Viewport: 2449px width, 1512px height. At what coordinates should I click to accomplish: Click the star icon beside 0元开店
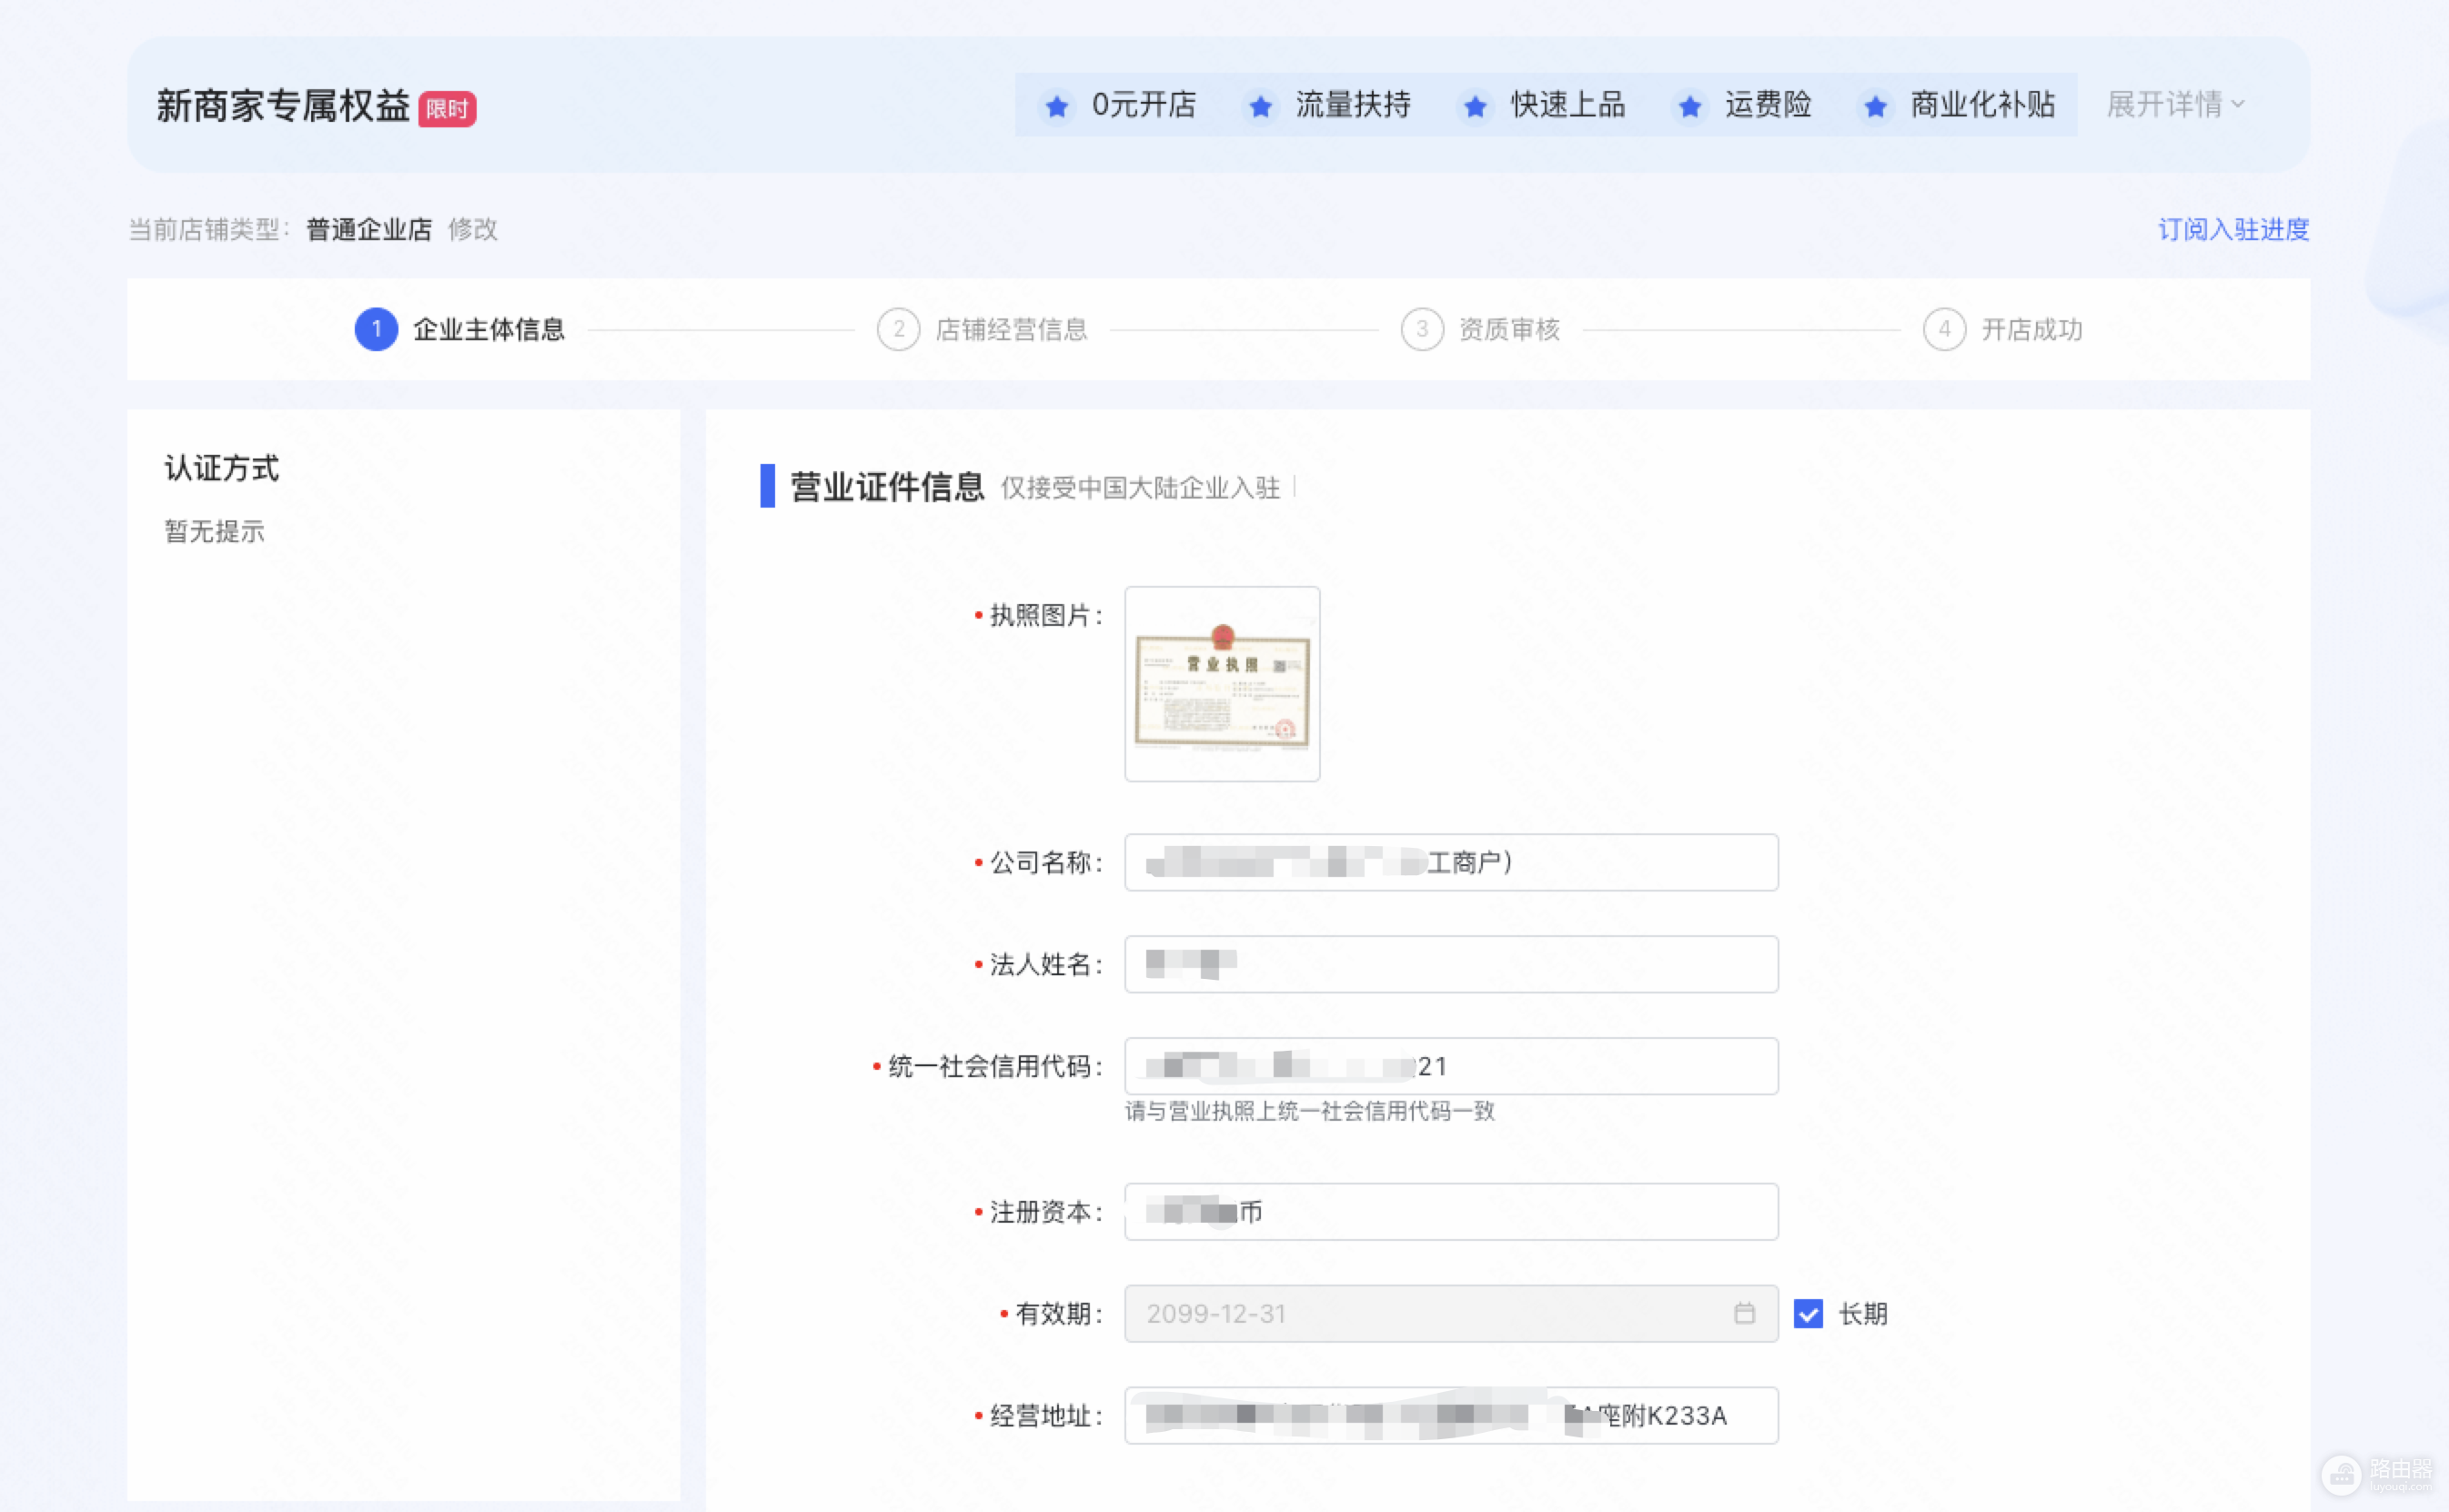(1056, 106)
